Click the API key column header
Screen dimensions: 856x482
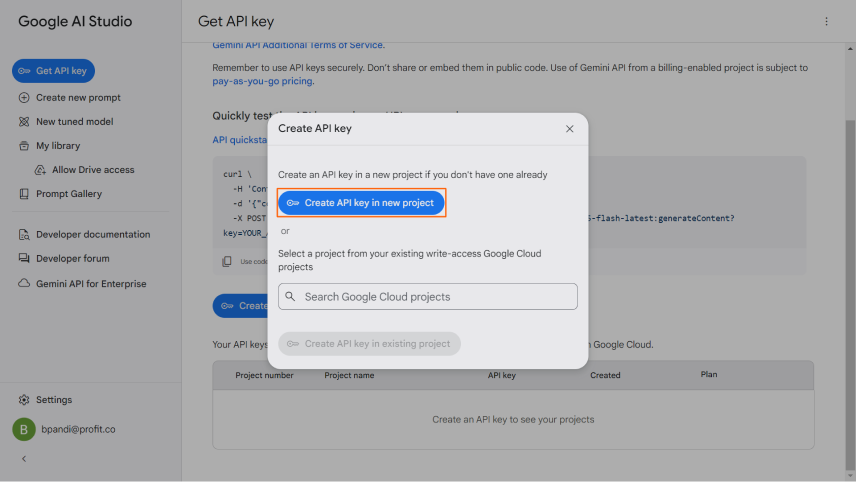502,375
